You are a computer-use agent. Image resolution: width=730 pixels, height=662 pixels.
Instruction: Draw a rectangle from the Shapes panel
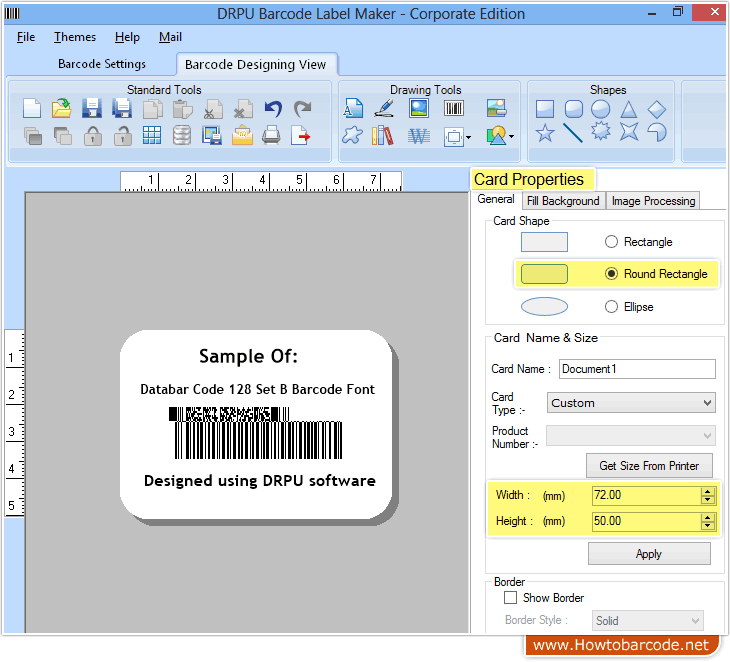[x=545, y=109]
